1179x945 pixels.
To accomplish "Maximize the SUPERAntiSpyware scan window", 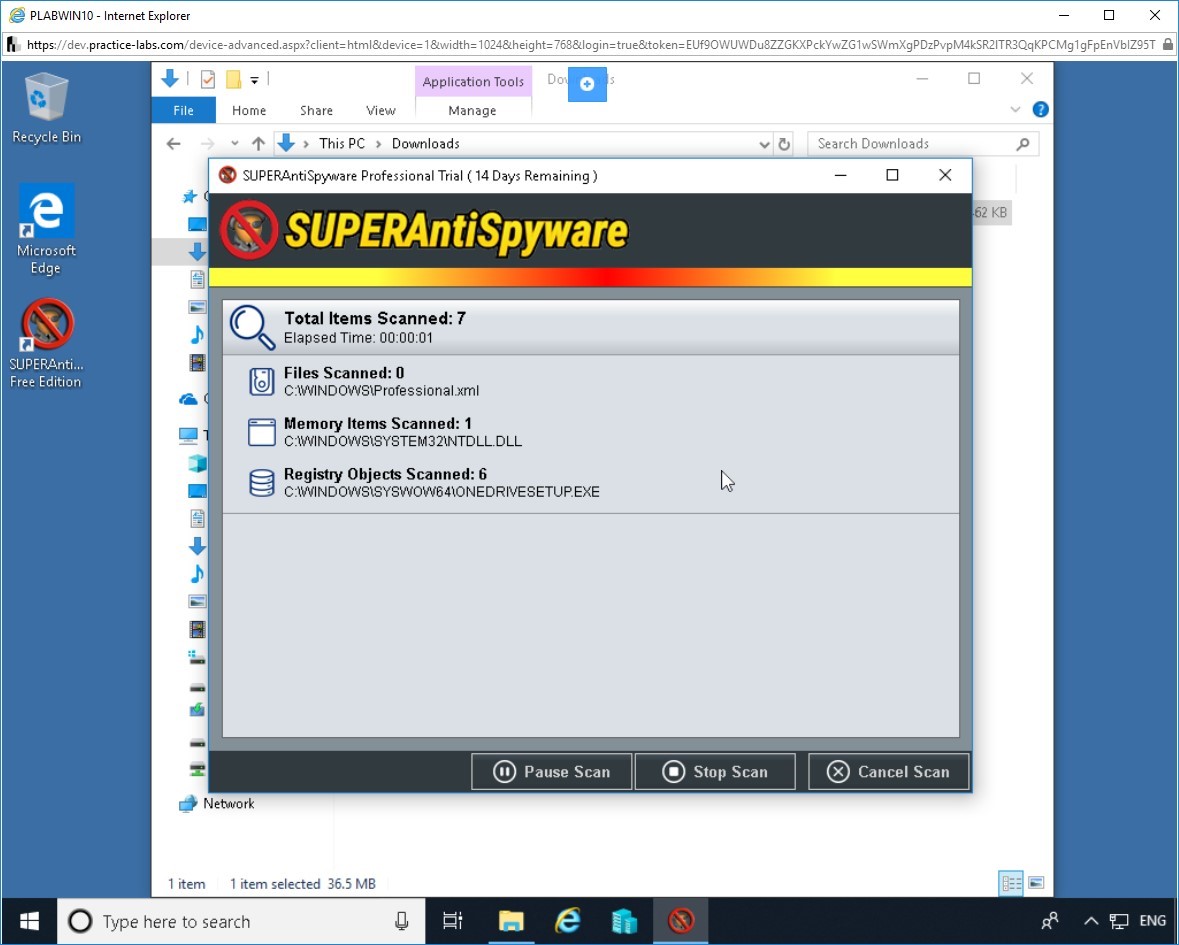I will 893,175.
